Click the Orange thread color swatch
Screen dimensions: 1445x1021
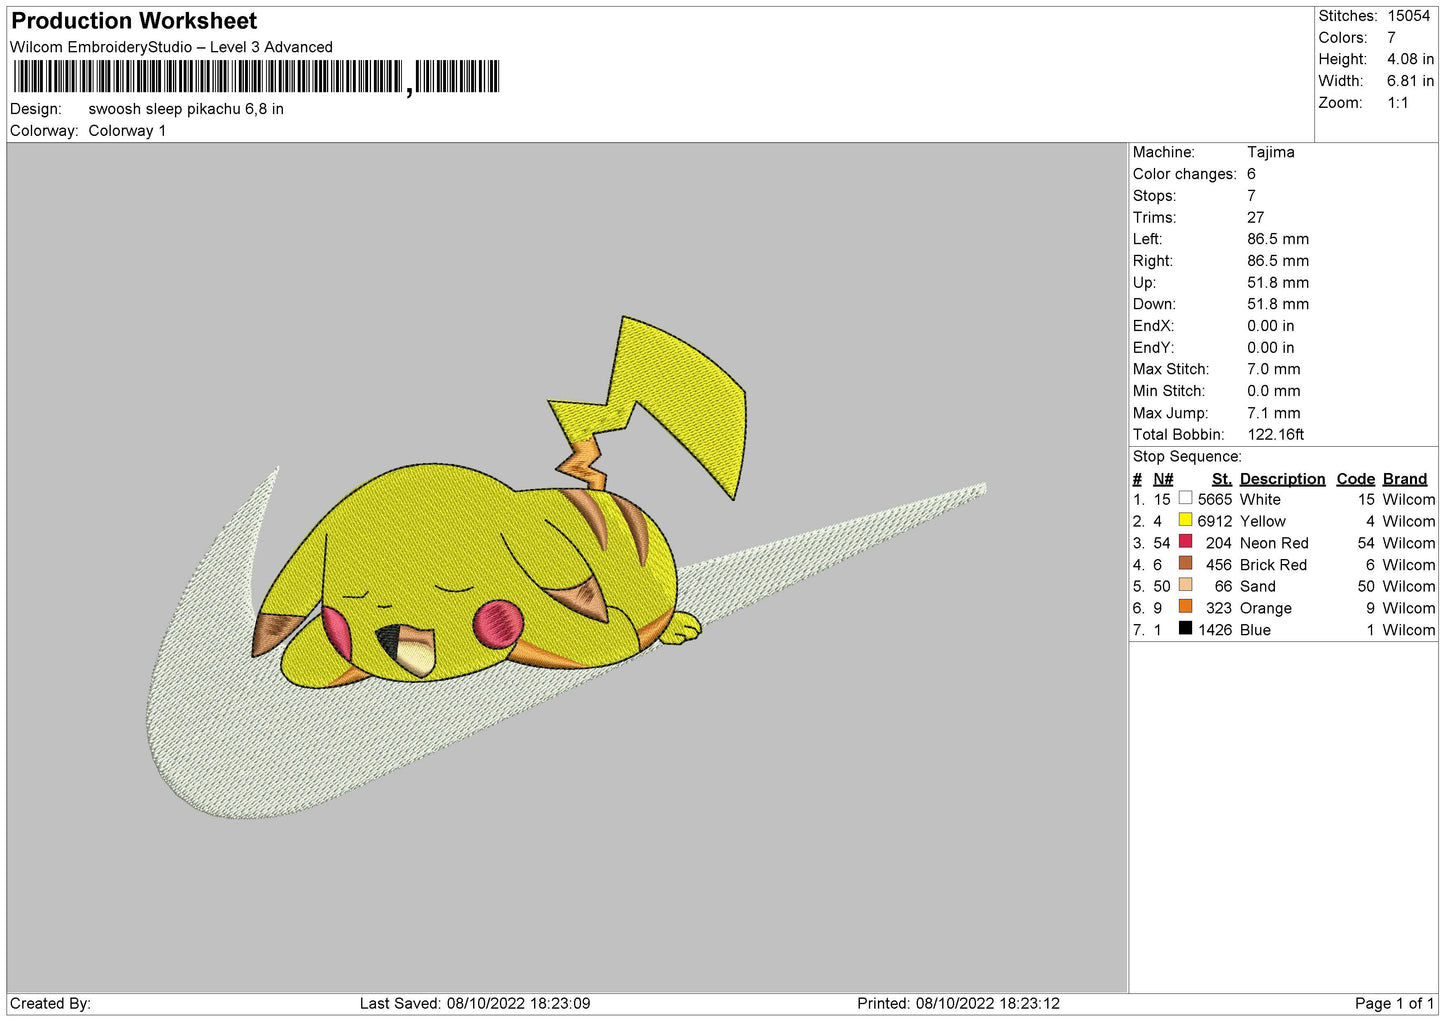[x=1185, y=607]
